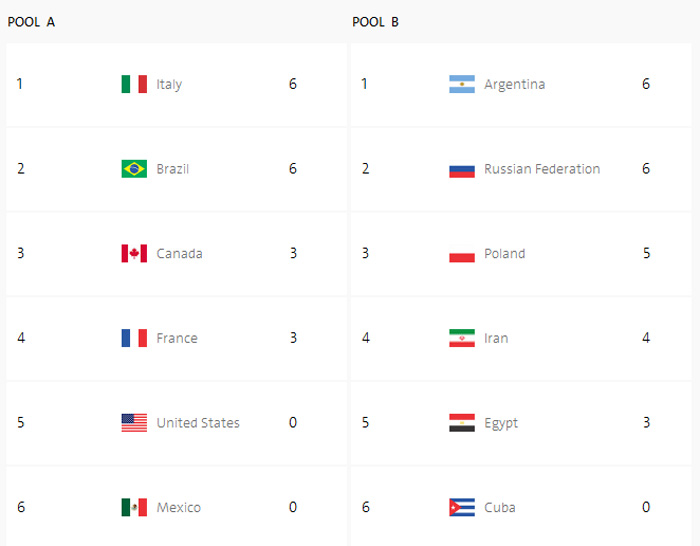Image resolution: width=700 pixels, height=546 pixels.
Task: Click the Russian Federation flag icon
Action: (x=461, y=169)
